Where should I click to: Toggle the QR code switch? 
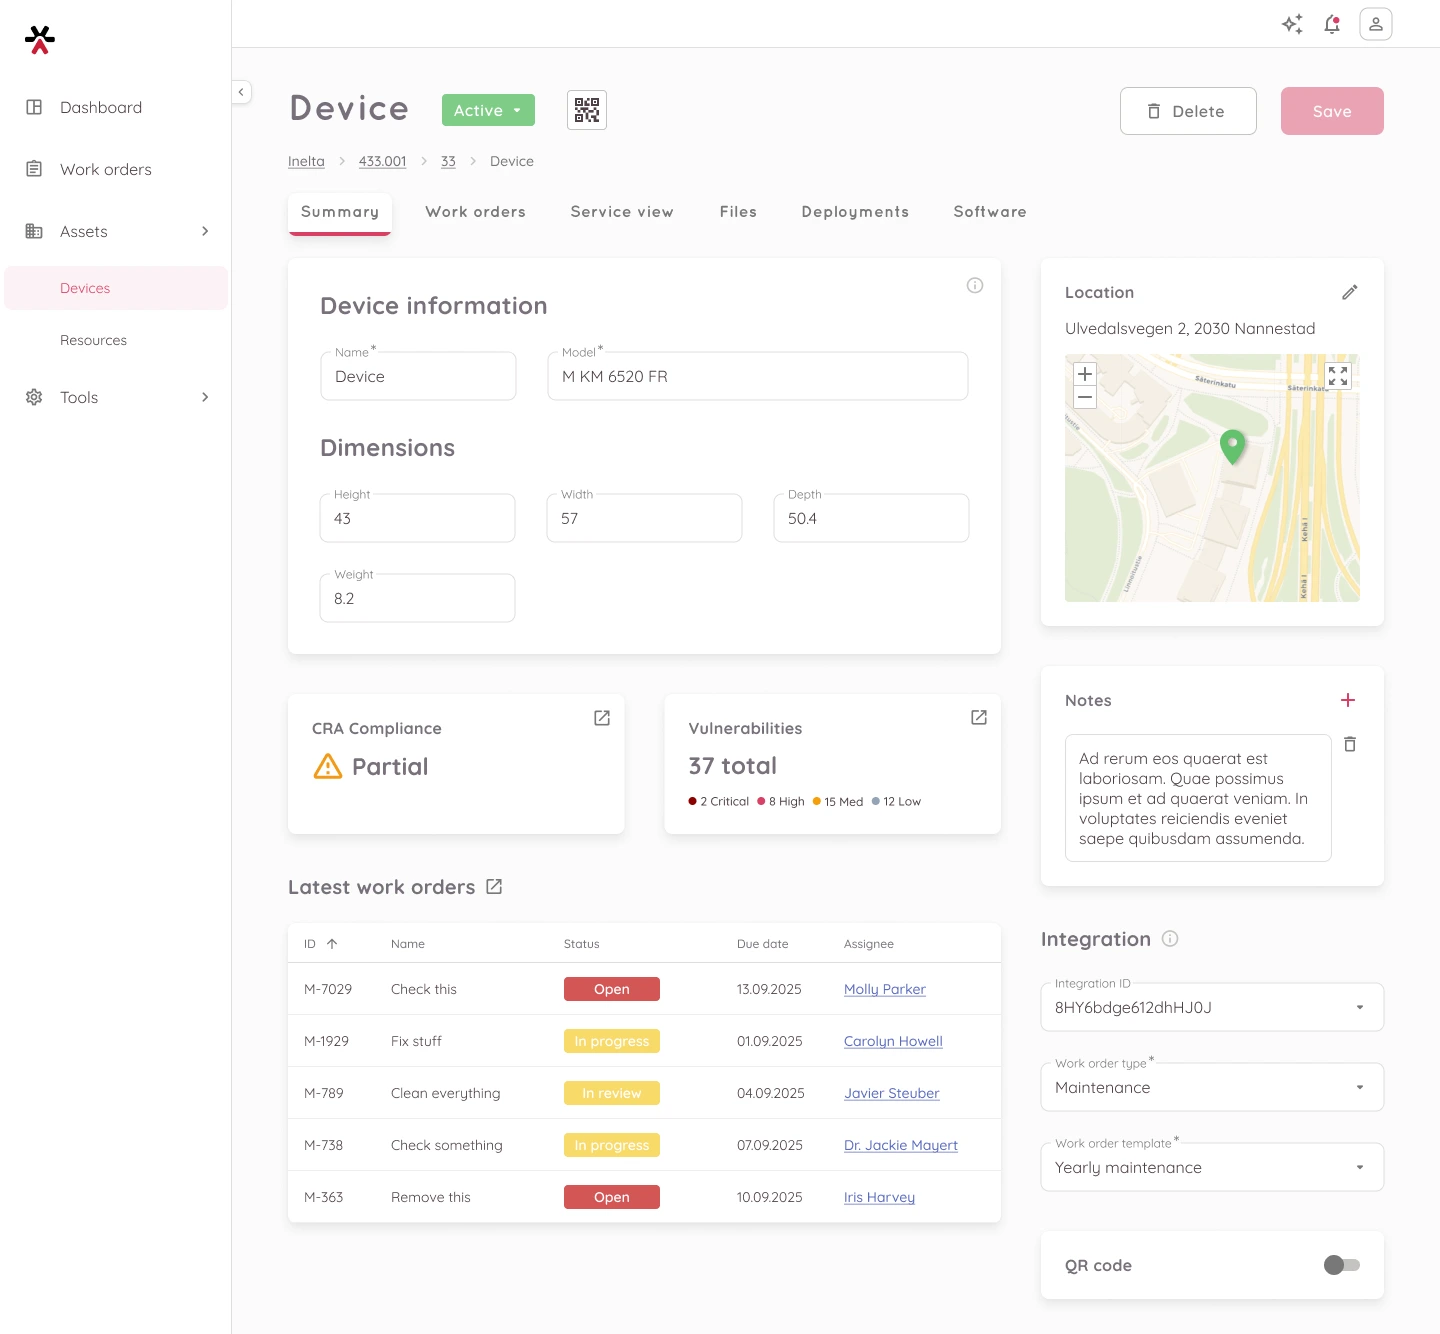[1342, 1265]
